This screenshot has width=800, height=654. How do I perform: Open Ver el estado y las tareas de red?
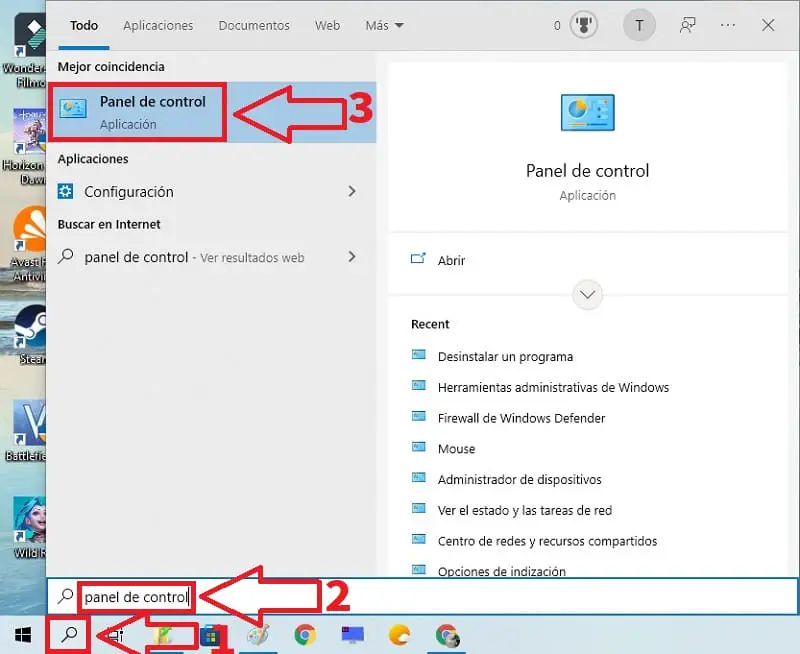[524, 510]
